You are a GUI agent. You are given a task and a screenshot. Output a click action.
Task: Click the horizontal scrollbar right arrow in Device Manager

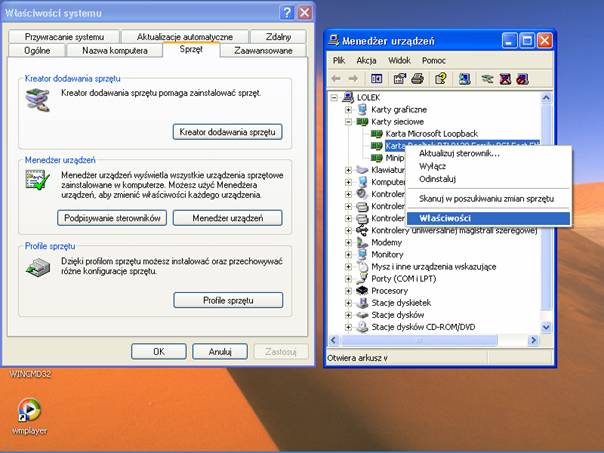click(x=534, y=340)
